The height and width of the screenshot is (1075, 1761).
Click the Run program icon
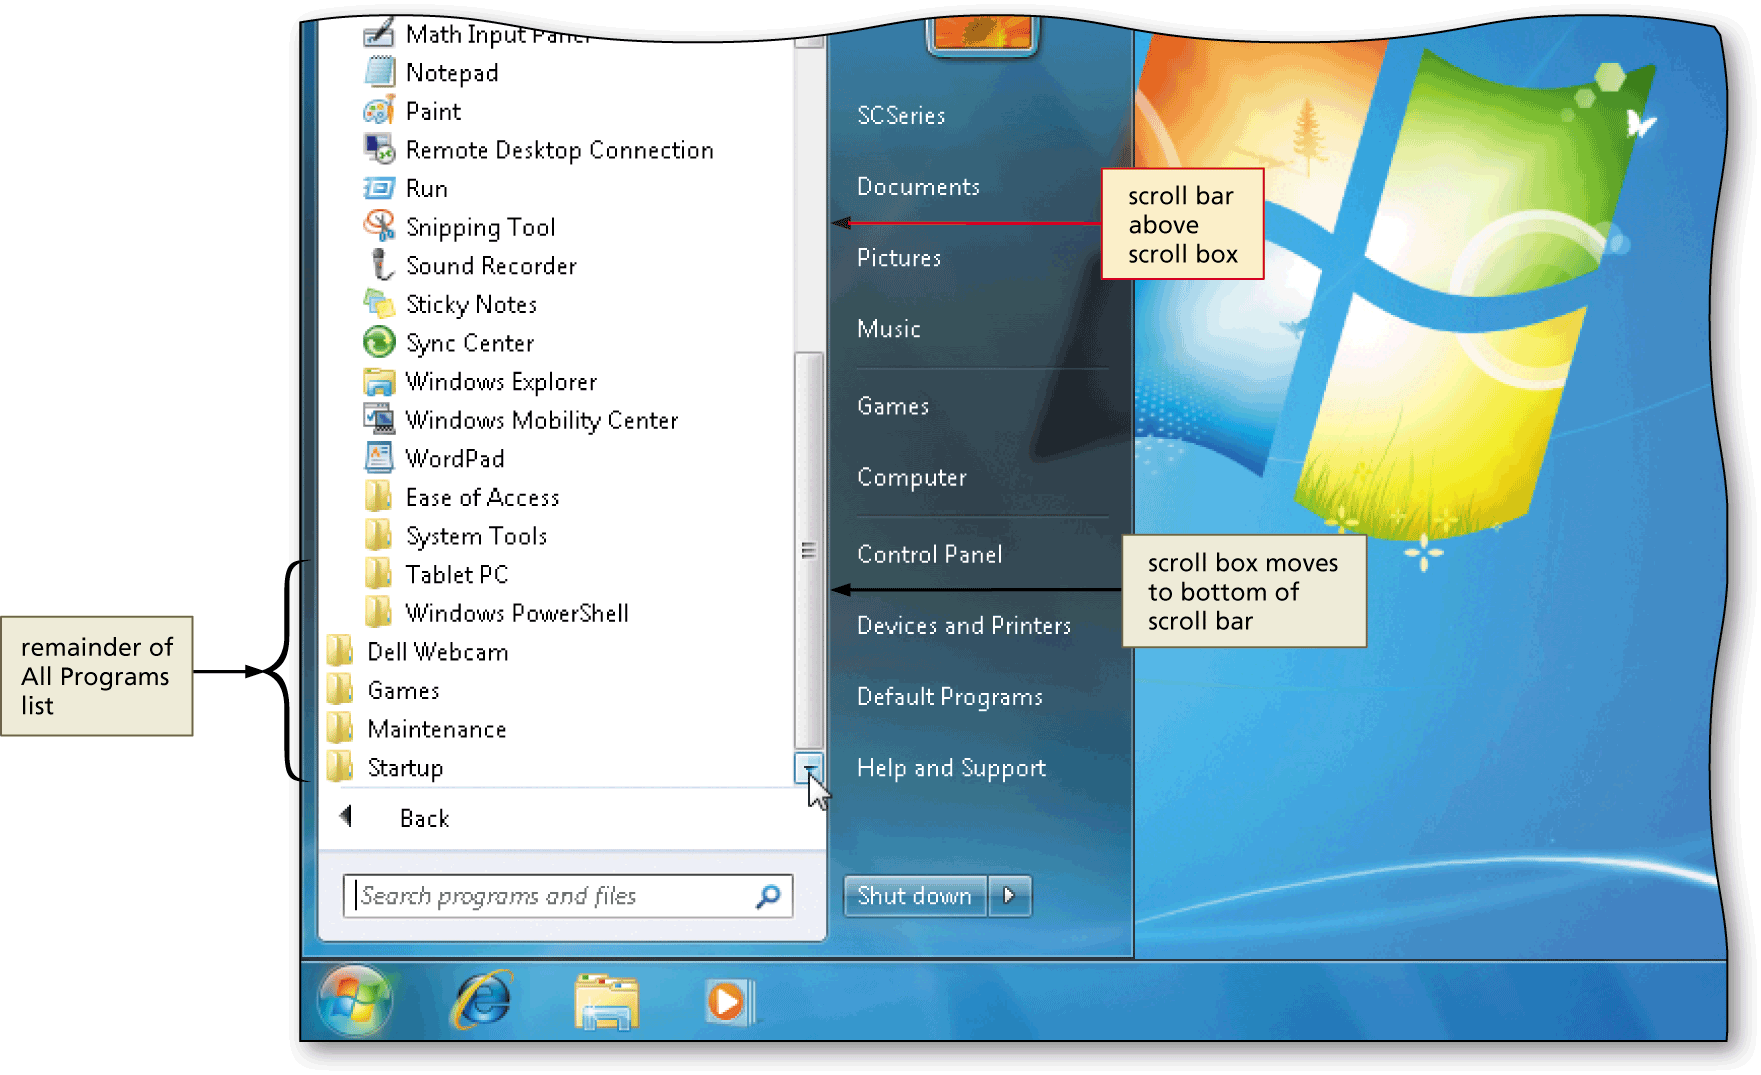coord(379,188)
